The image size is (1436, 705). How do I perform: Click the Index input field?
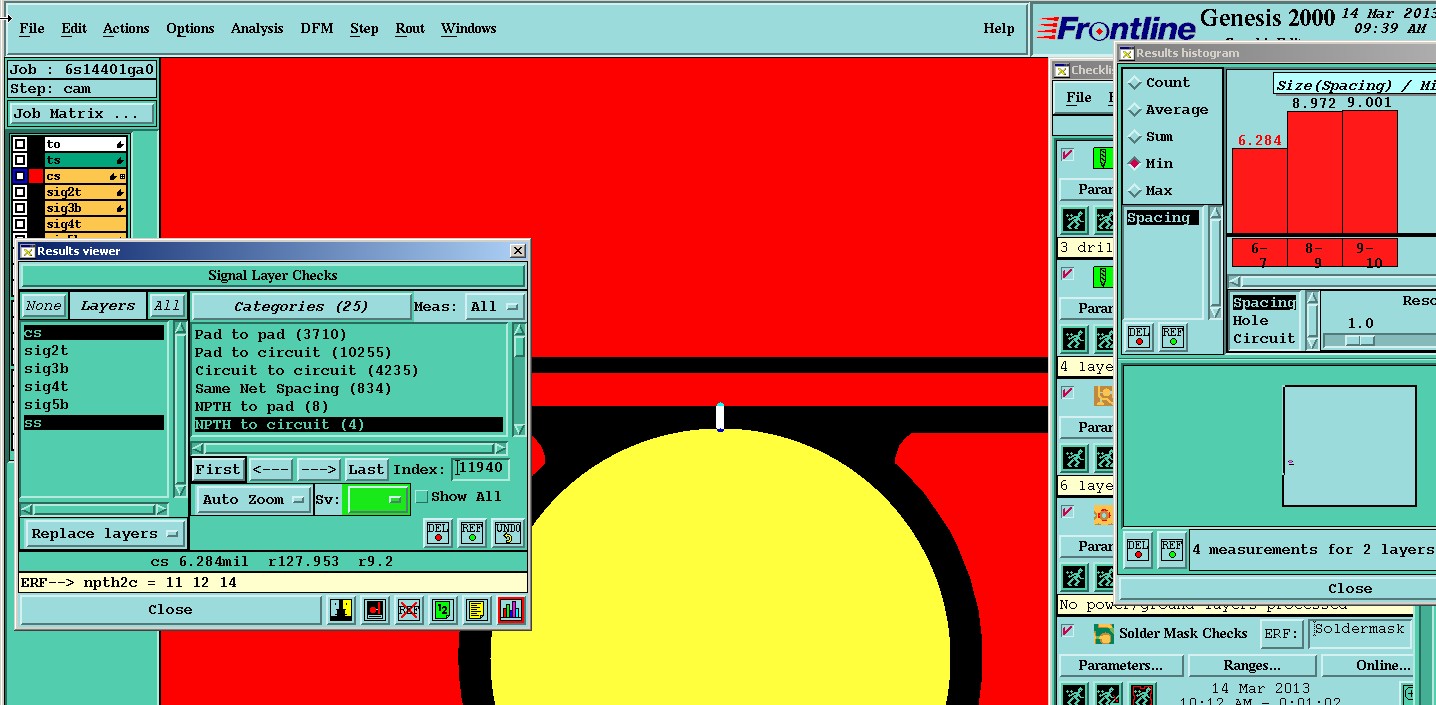click(480, 469)
